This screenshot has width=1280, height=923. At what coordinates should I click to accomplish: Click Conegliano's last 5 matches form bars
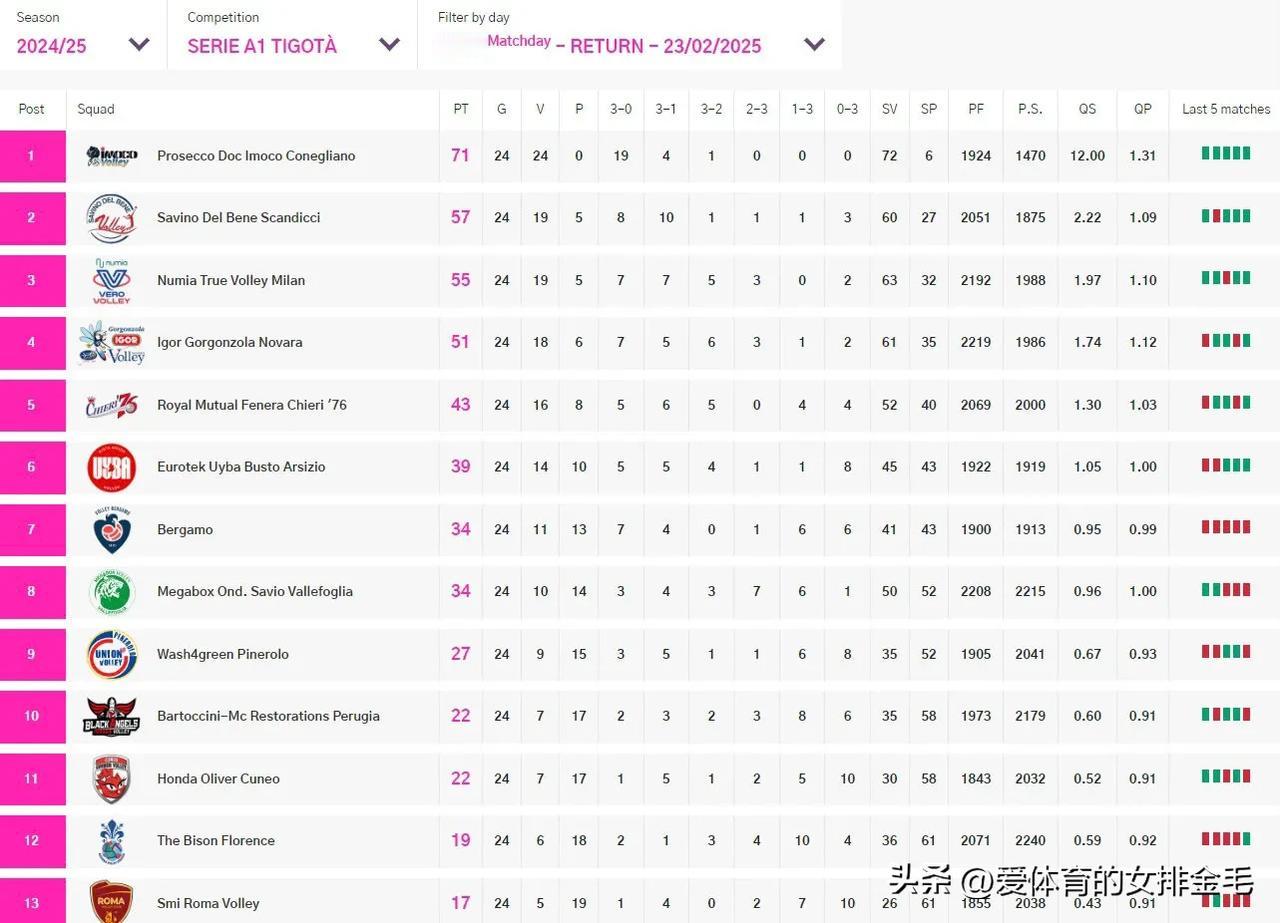click(x=1226, y=153)
